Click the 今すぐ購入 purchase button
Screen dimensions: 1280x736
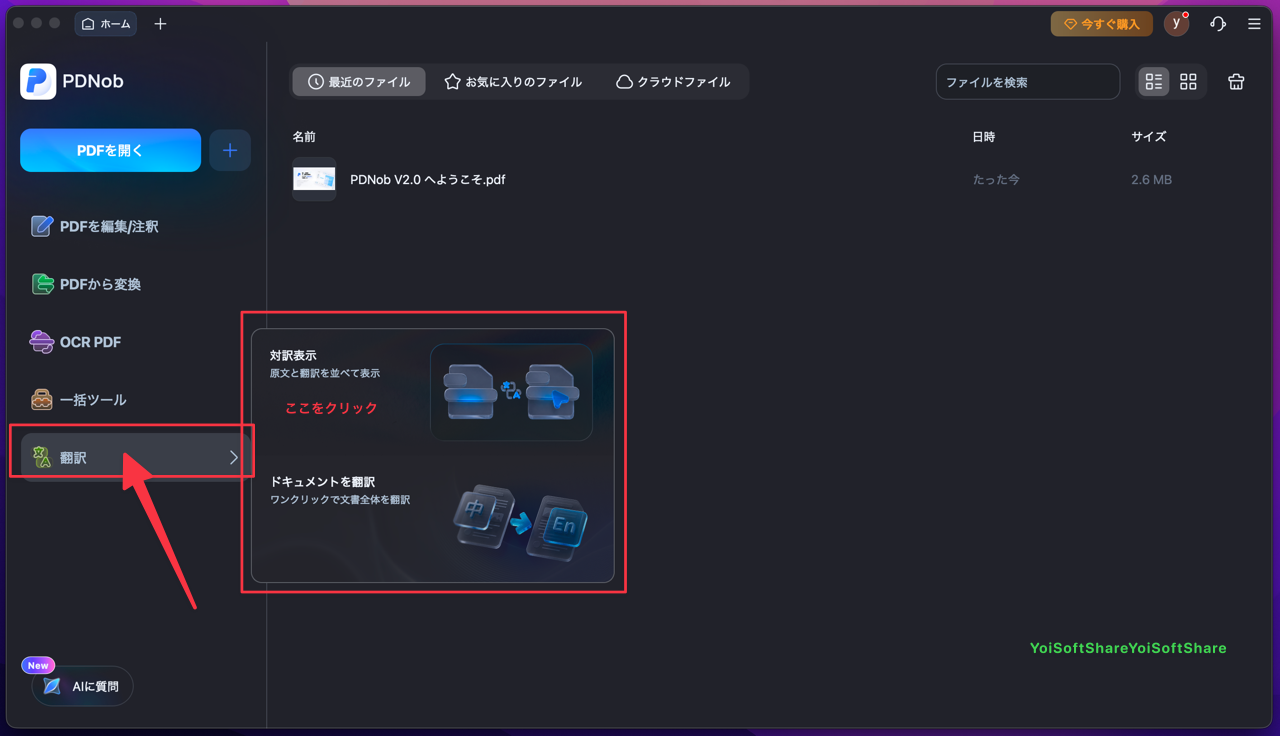pos(1101,24)
